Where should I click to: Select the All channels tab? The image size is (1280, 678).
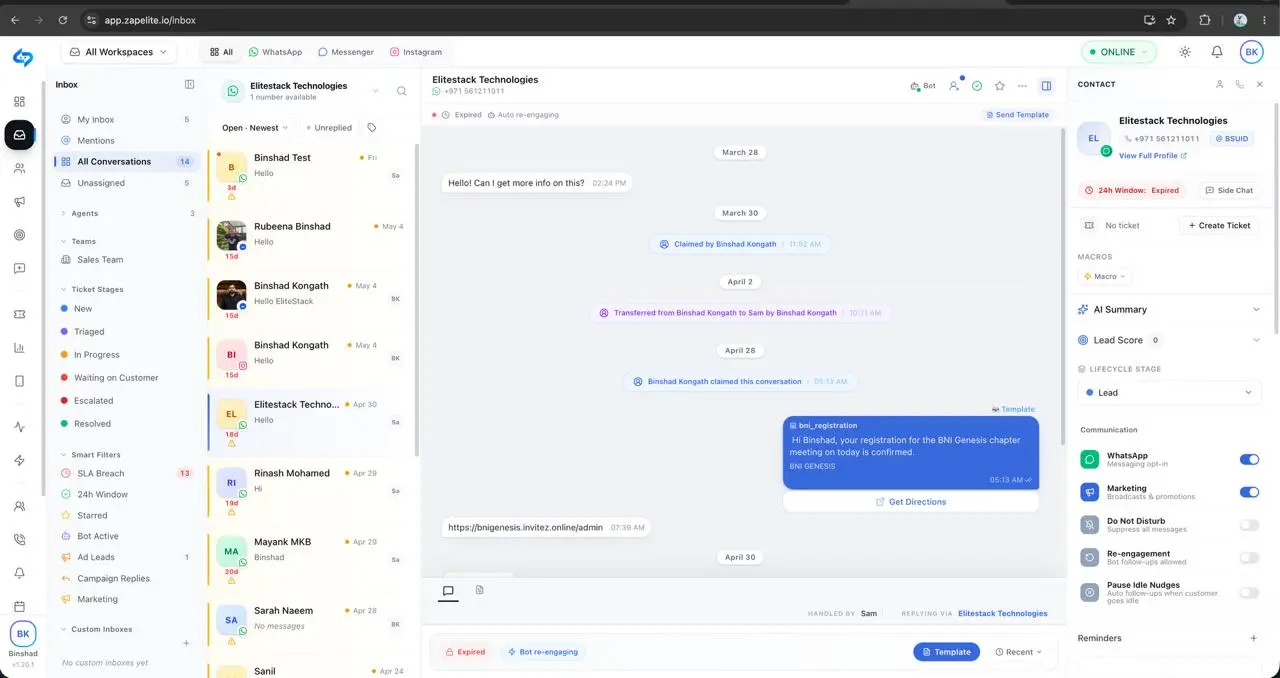point(221,52)
